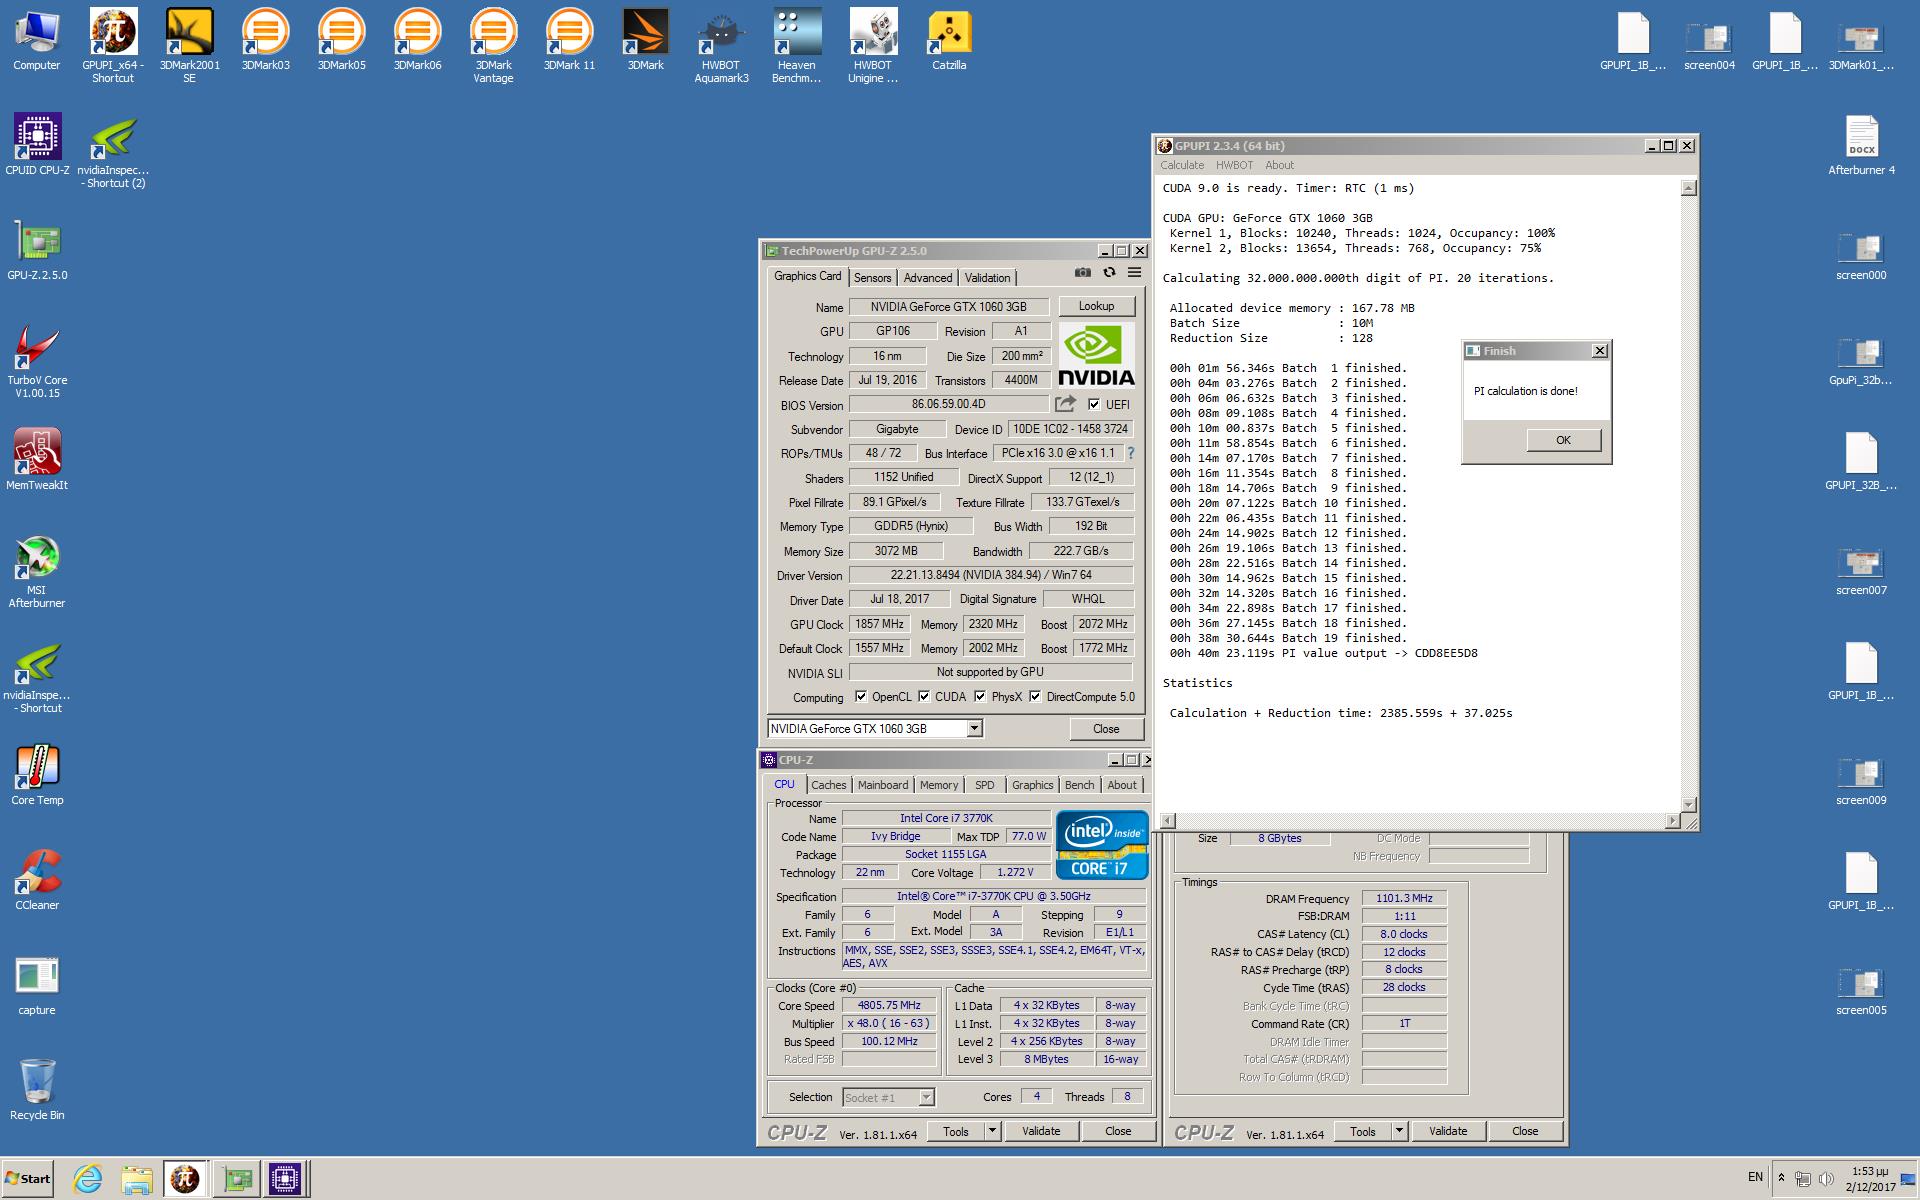1920x1200 pixels.
Task: Open Internet Explorer from the taskbar
Action: pyautogui.click(x=88, y=1179)
